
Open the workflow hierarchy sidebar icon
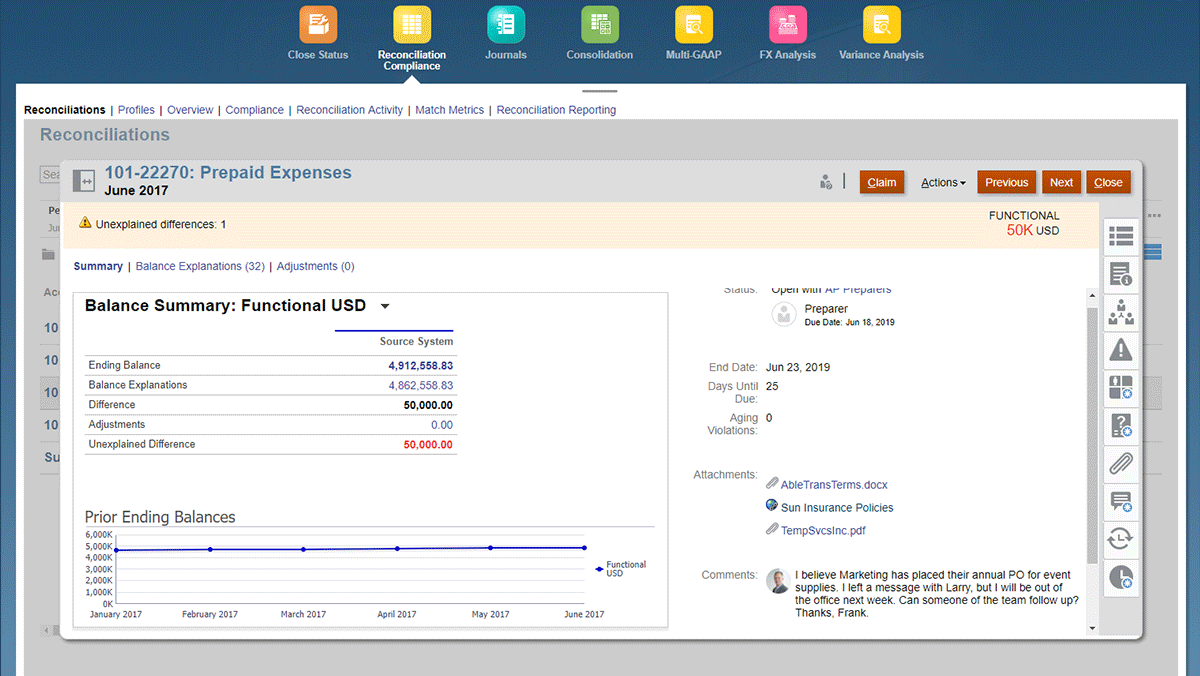(1120, 311)
